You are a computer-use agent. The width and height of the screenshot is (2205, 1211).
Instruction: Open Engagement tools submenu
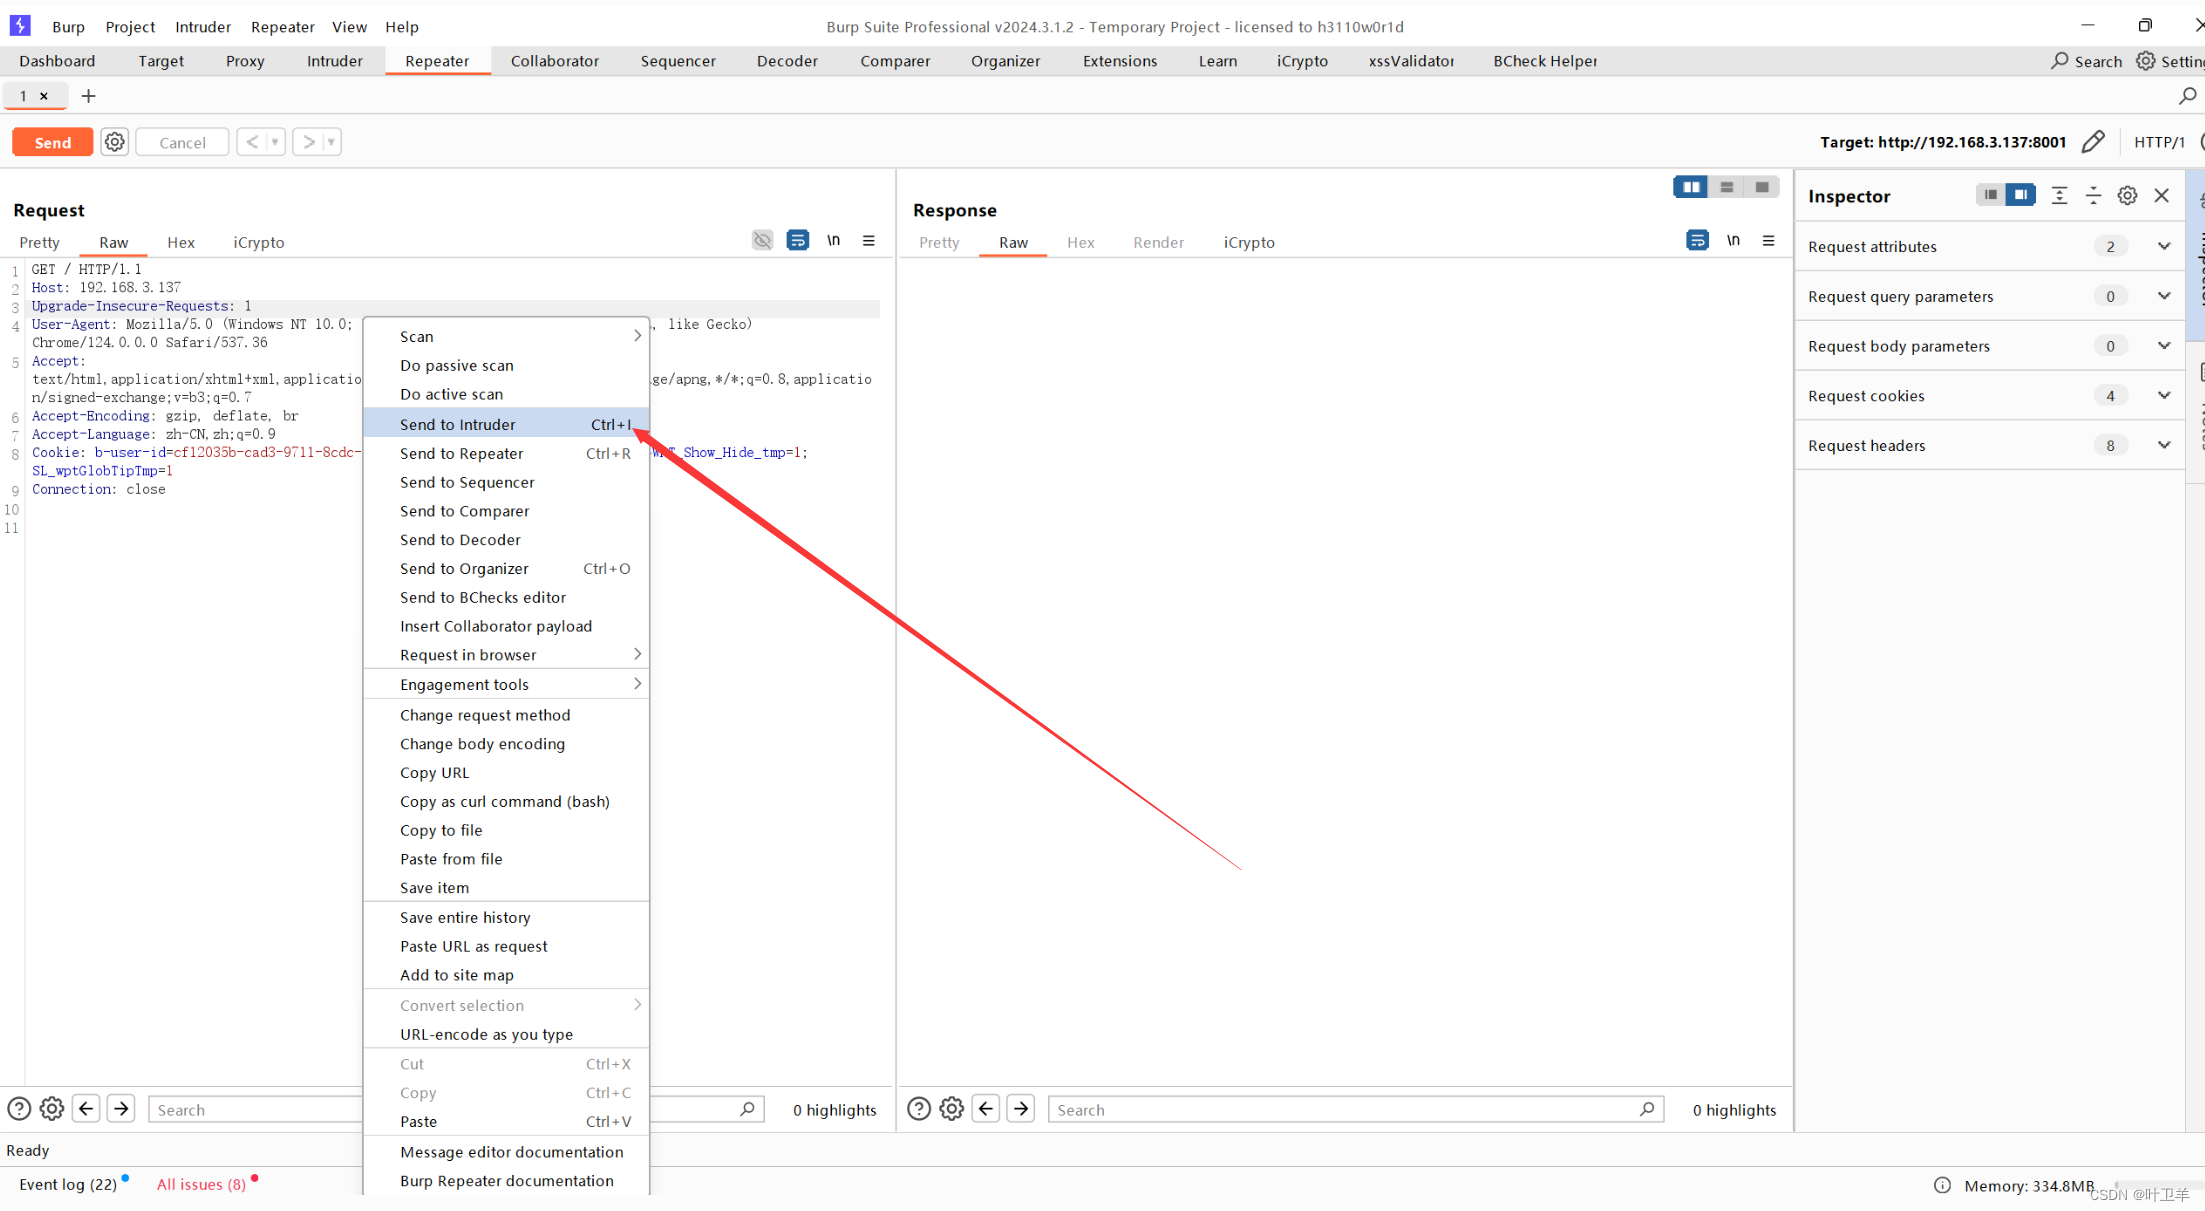coord(507,684)
